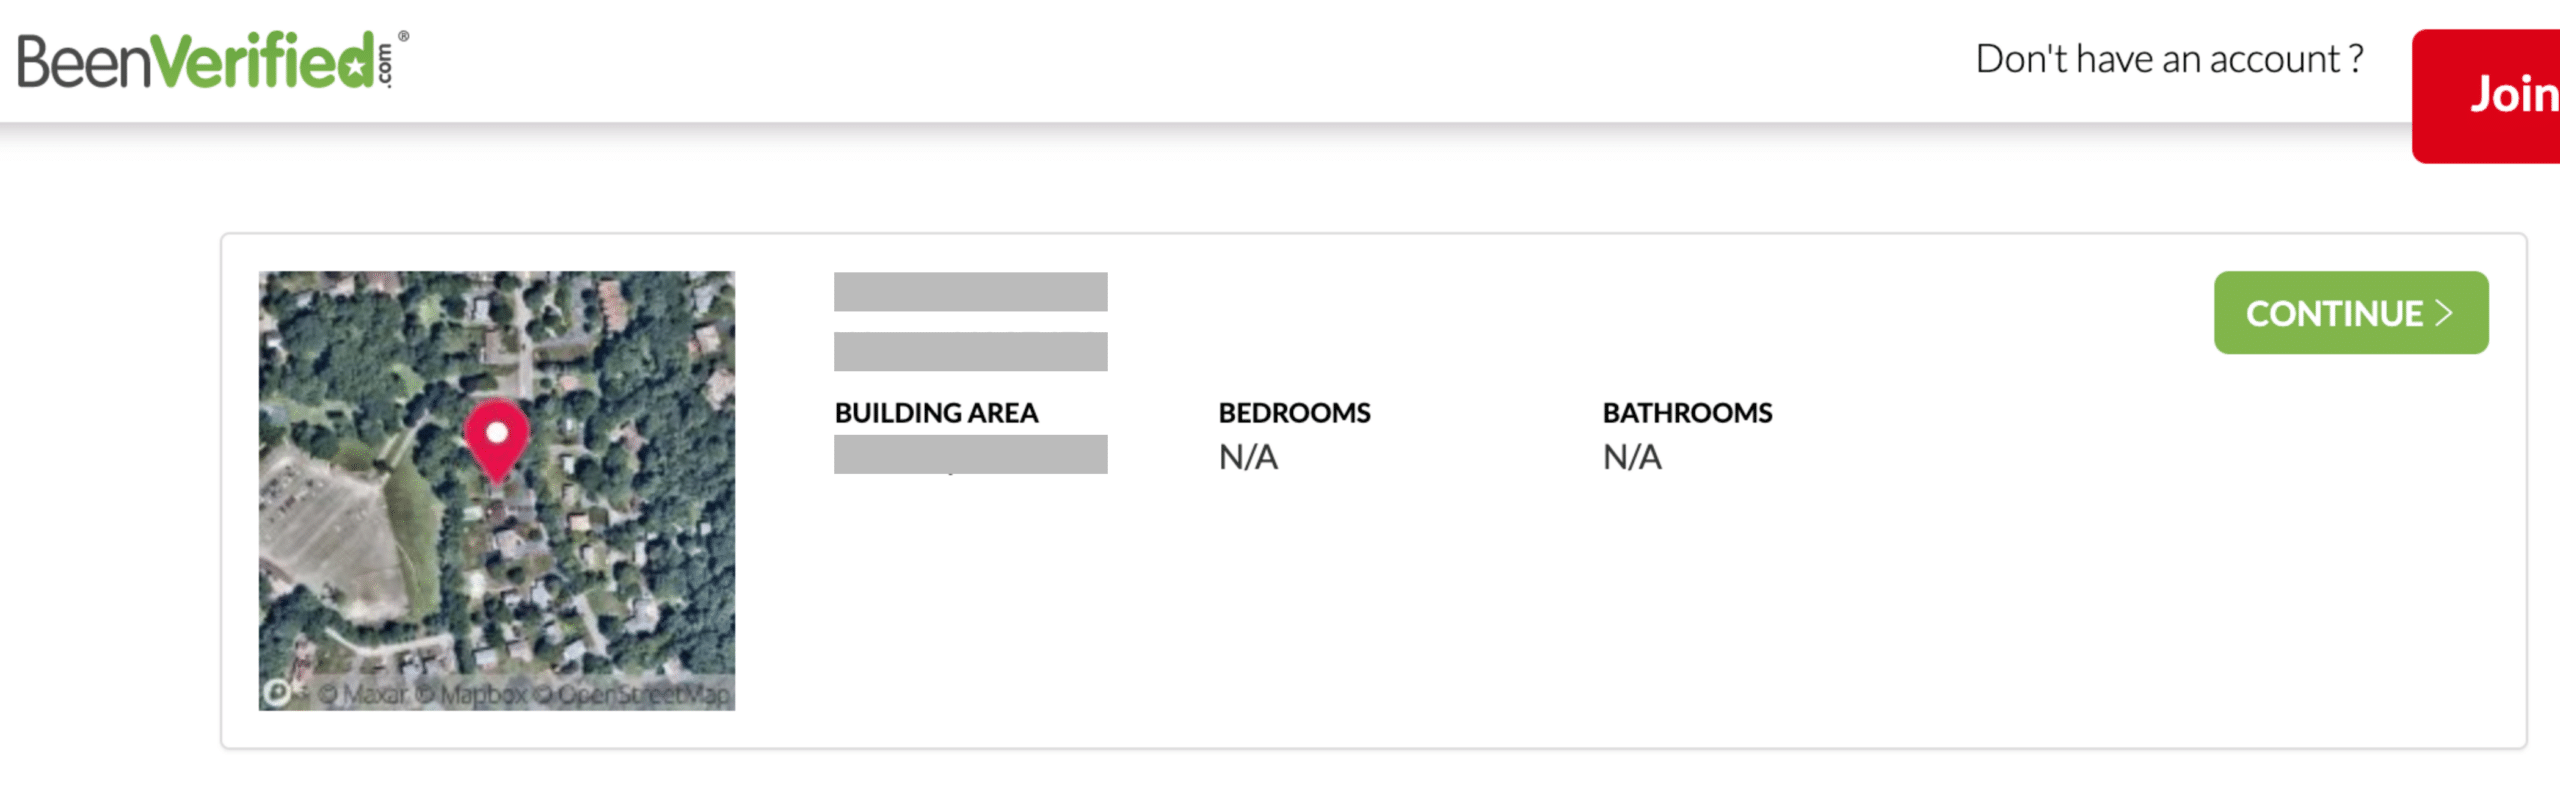The height and width of the screenshot is (789, 2560).
Task: Click the BeenVerified logo
Action: pyautogui.click(x=212, y=60)
